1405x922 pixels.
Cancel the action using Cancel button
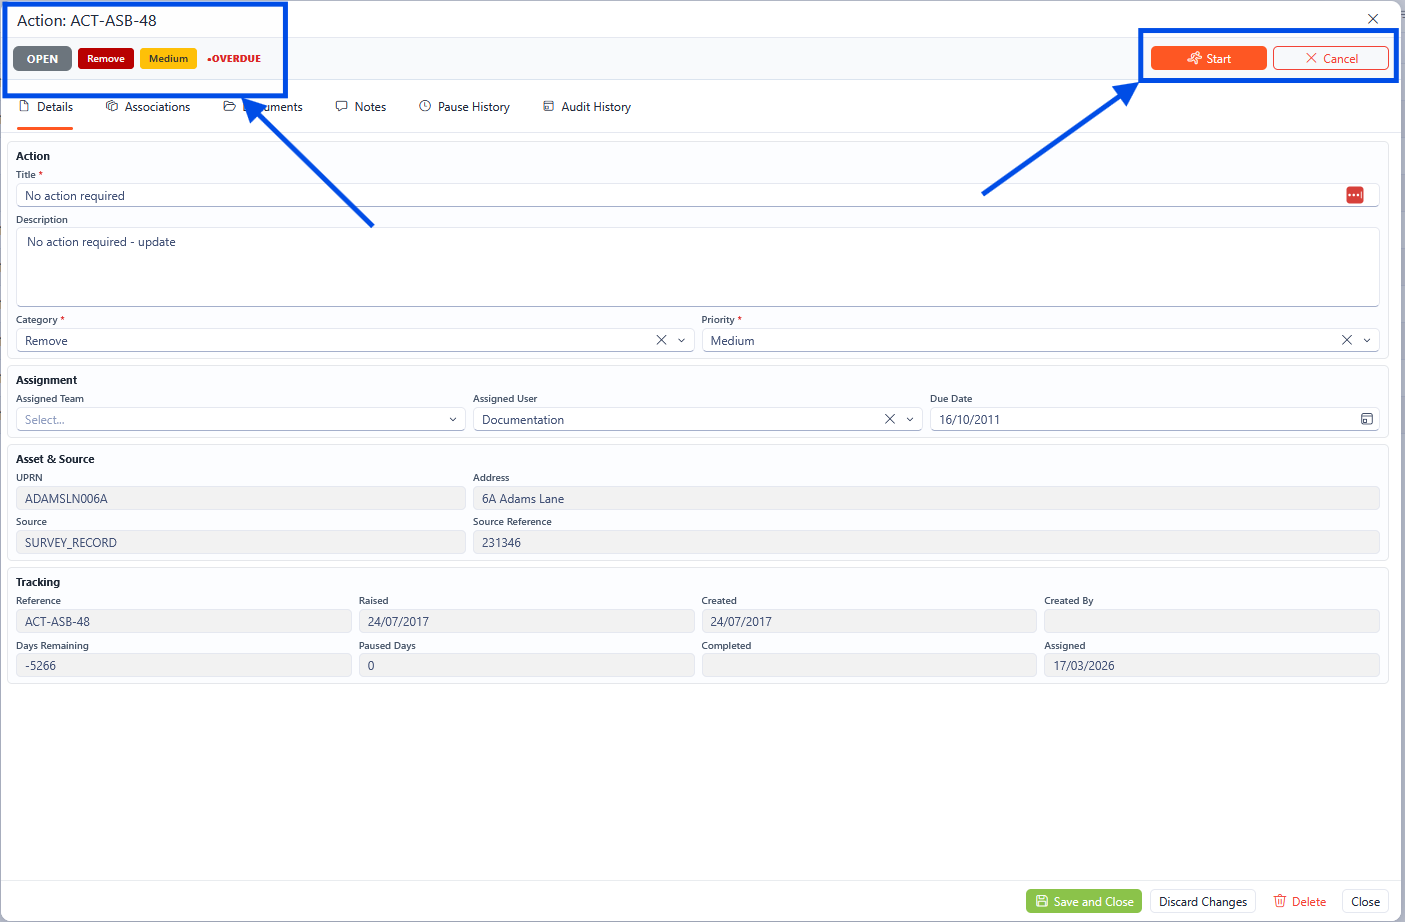1330,58
